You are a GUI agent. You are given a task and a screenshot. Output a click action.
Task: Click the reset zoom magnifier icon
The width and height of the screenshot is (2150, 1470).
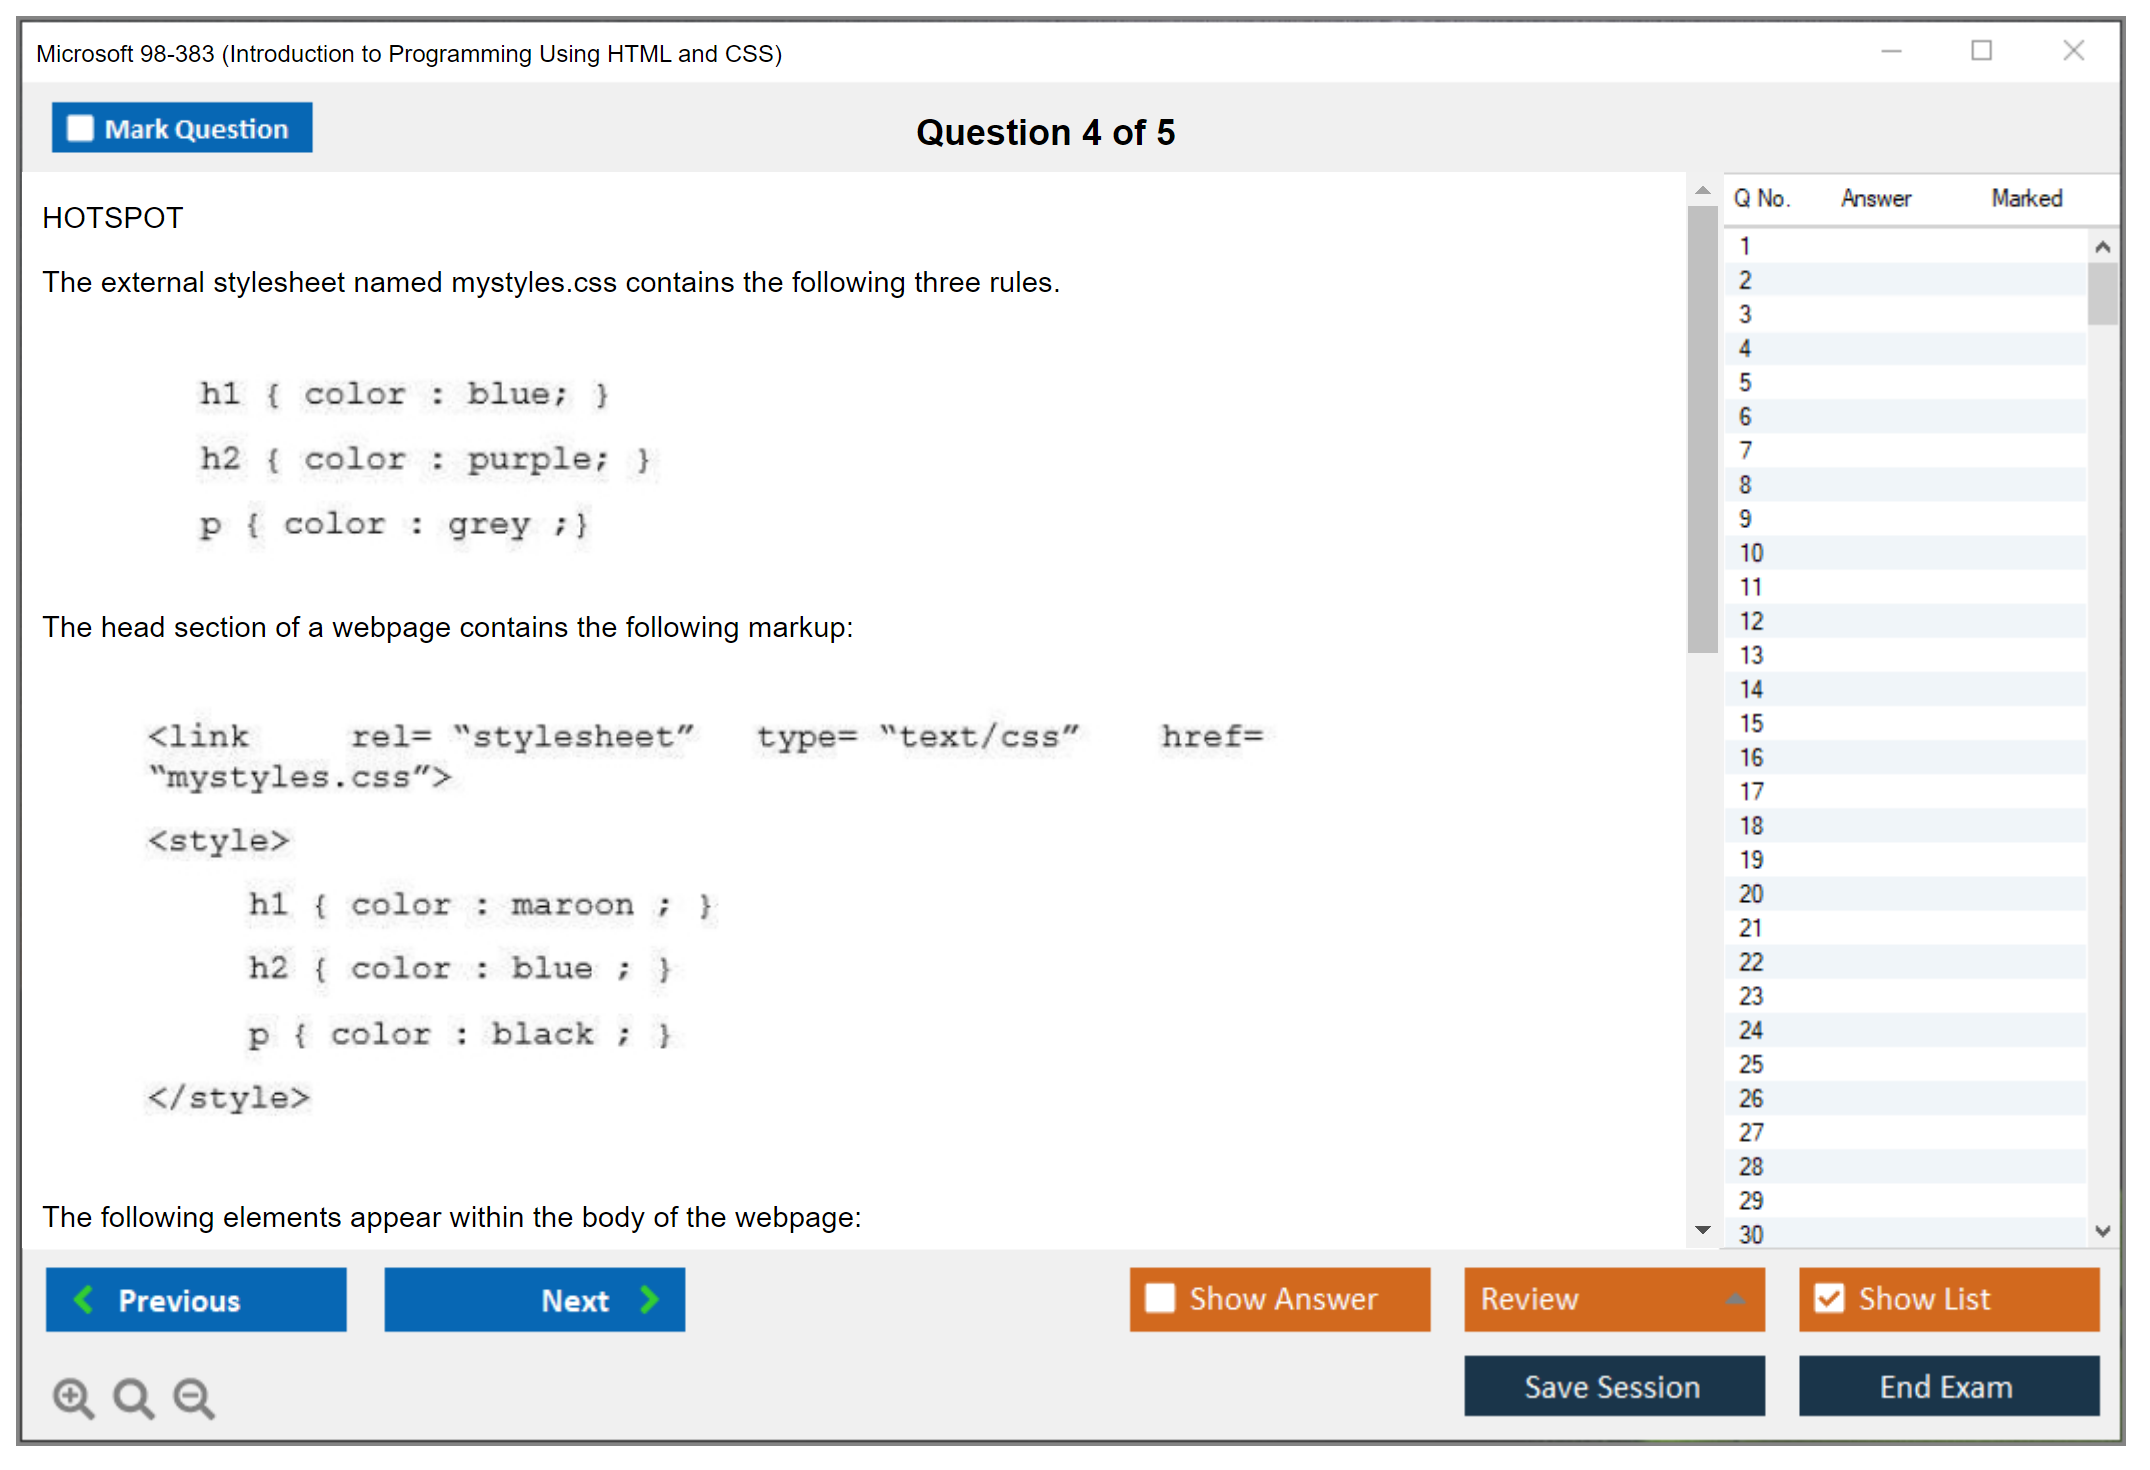133,1397
